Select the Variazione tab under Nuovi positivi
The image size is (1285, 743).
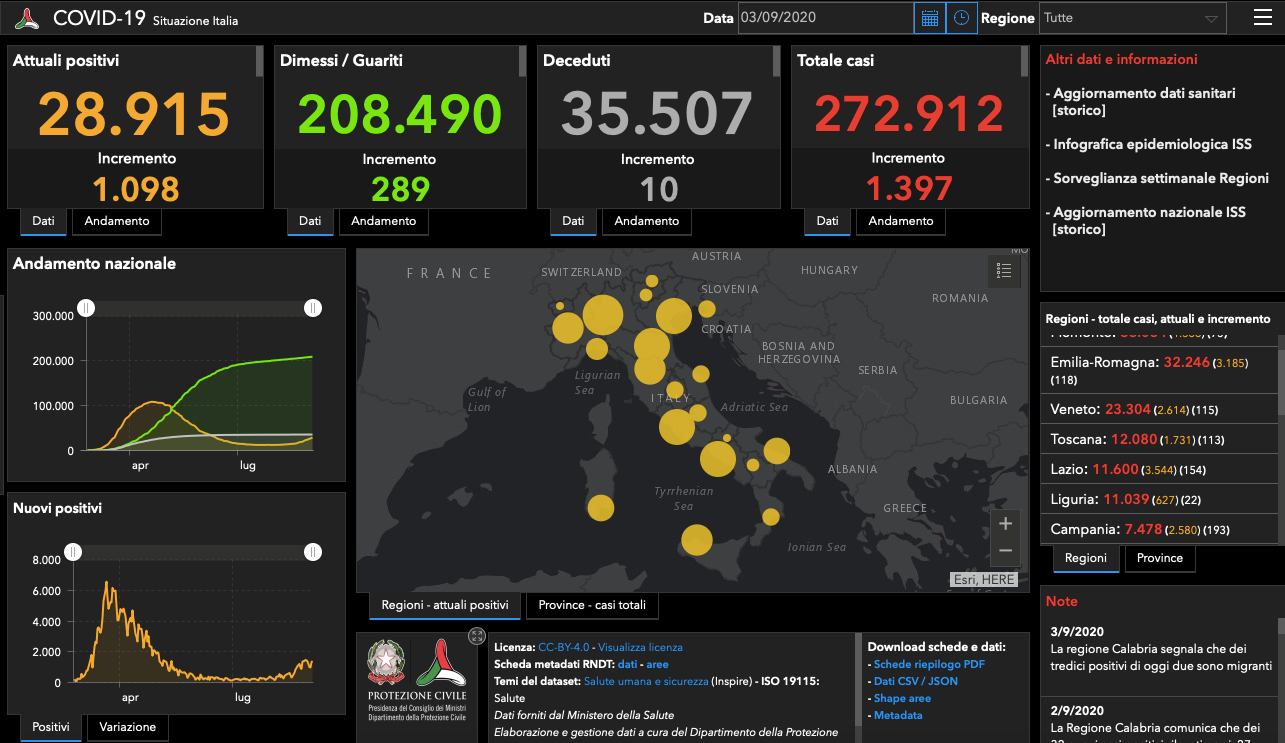point(128,727)
